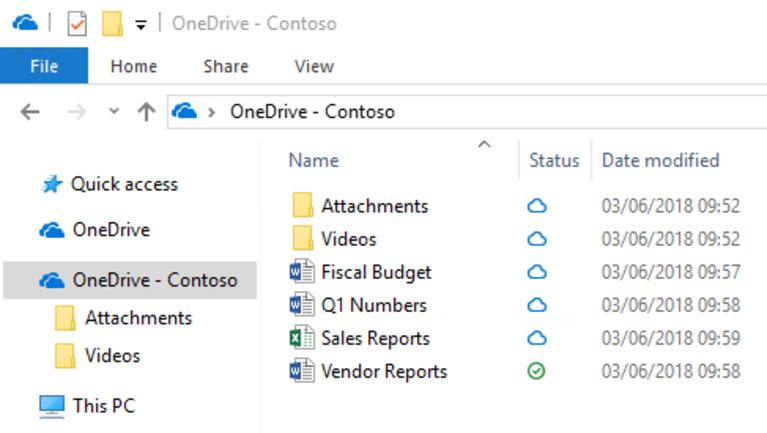Click the This PC monitor icon
Viewport: 767px width, 433px height.
point(52,407)
